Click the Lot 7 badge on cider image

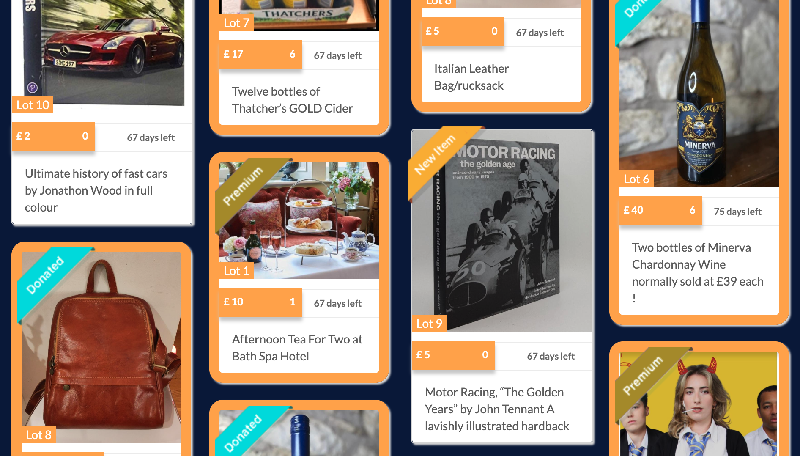tap(236, 23)
